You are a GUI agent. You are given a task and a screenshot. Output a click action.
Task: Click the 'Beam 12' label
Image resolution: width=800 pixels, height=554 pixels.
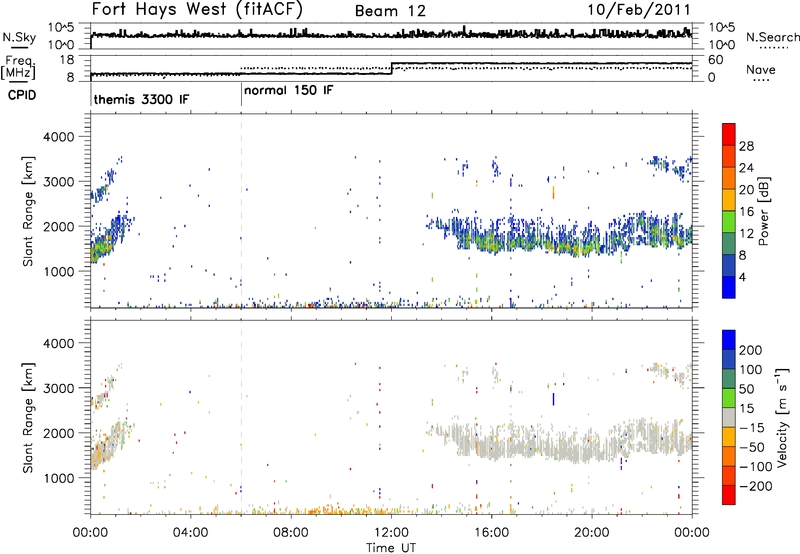tap(390, 11)
